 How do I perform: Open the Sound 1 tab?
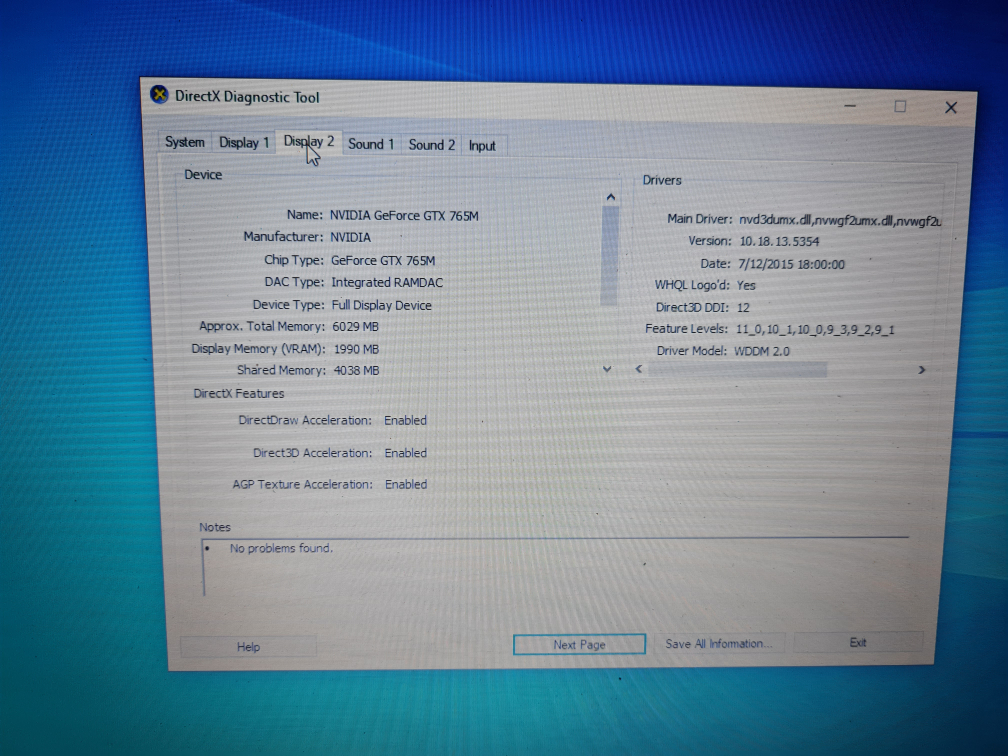[371, 144]
